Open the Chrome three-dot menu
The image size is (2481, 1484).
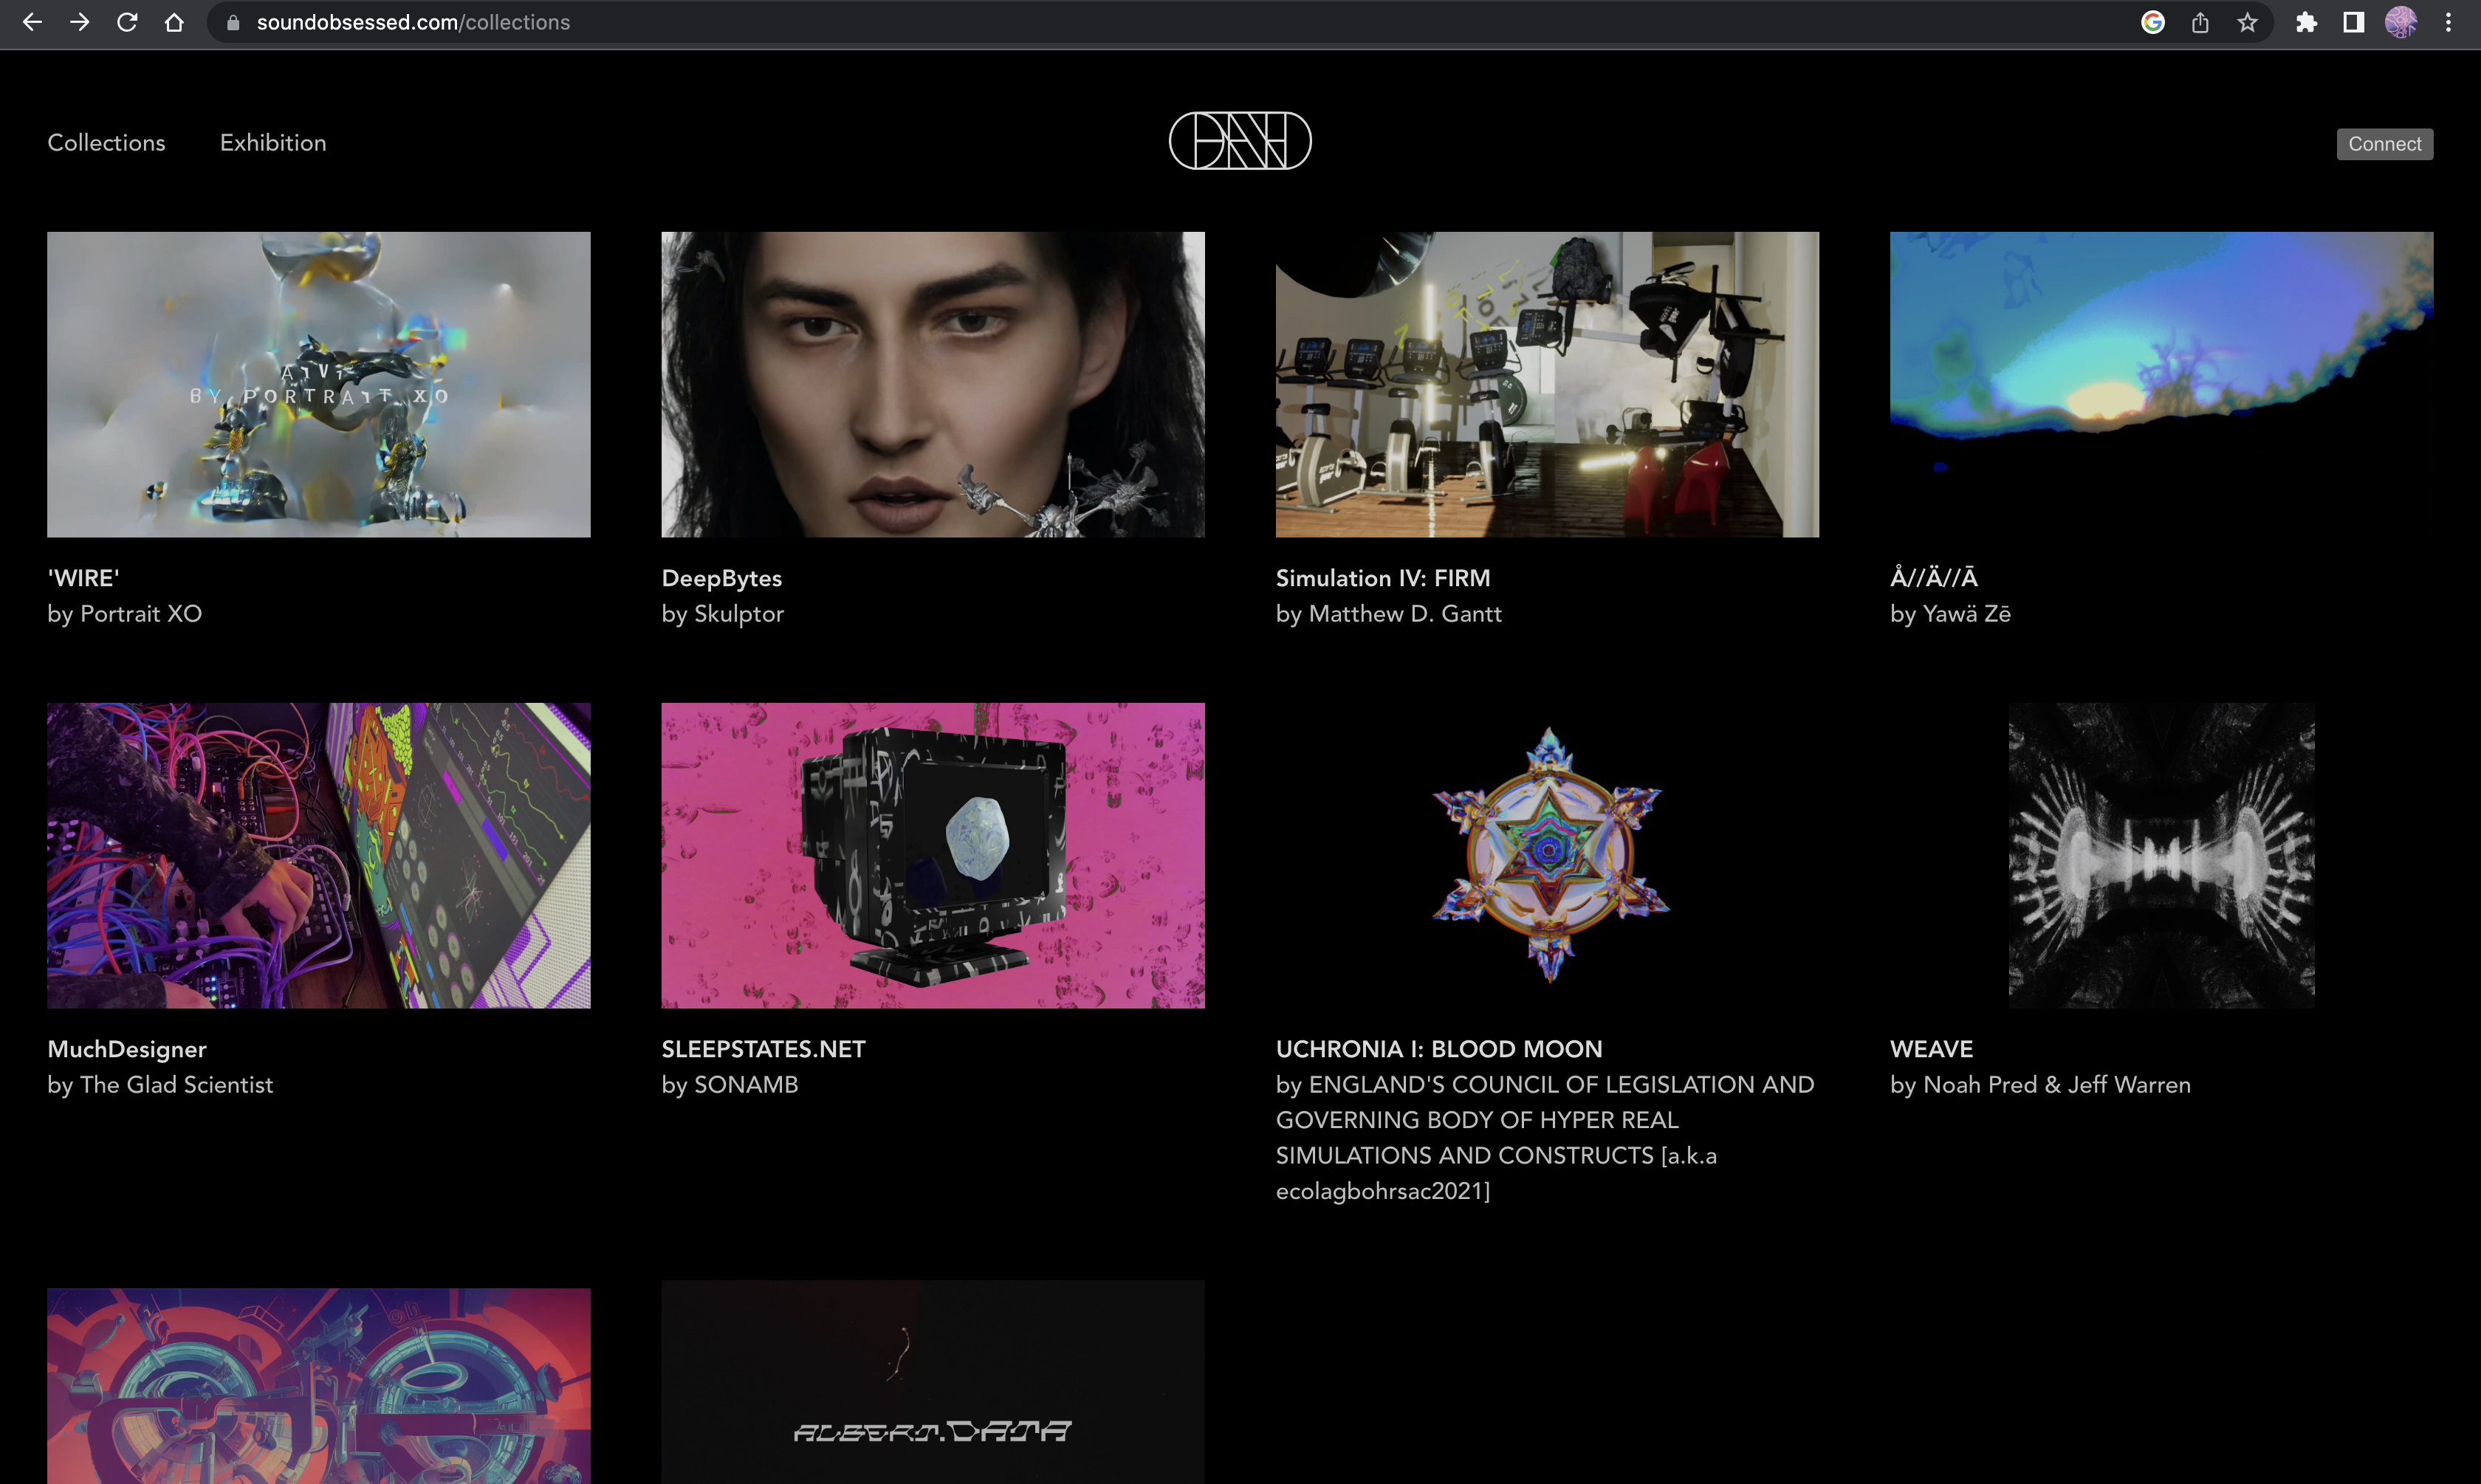pyautogui.click(x=2448, y=22)
